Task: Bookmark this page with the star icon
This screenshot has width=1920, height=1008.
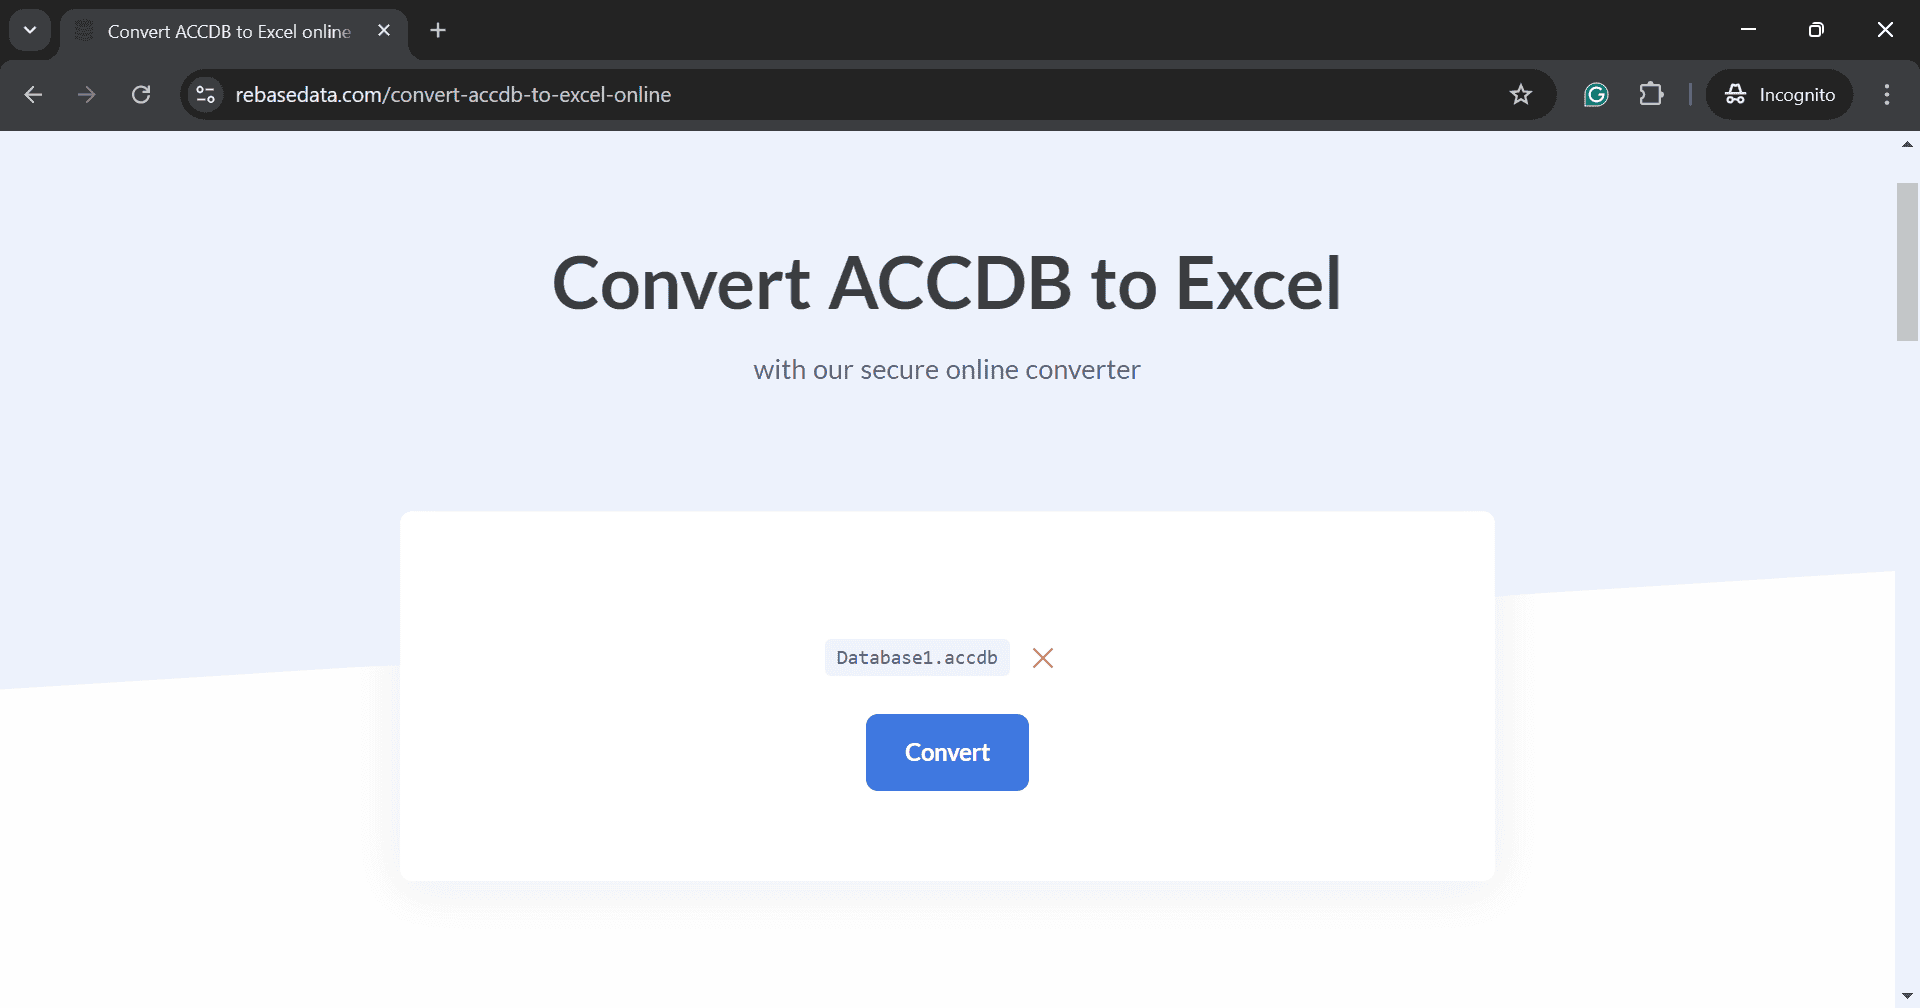Action: click(x=1521, y=95)
